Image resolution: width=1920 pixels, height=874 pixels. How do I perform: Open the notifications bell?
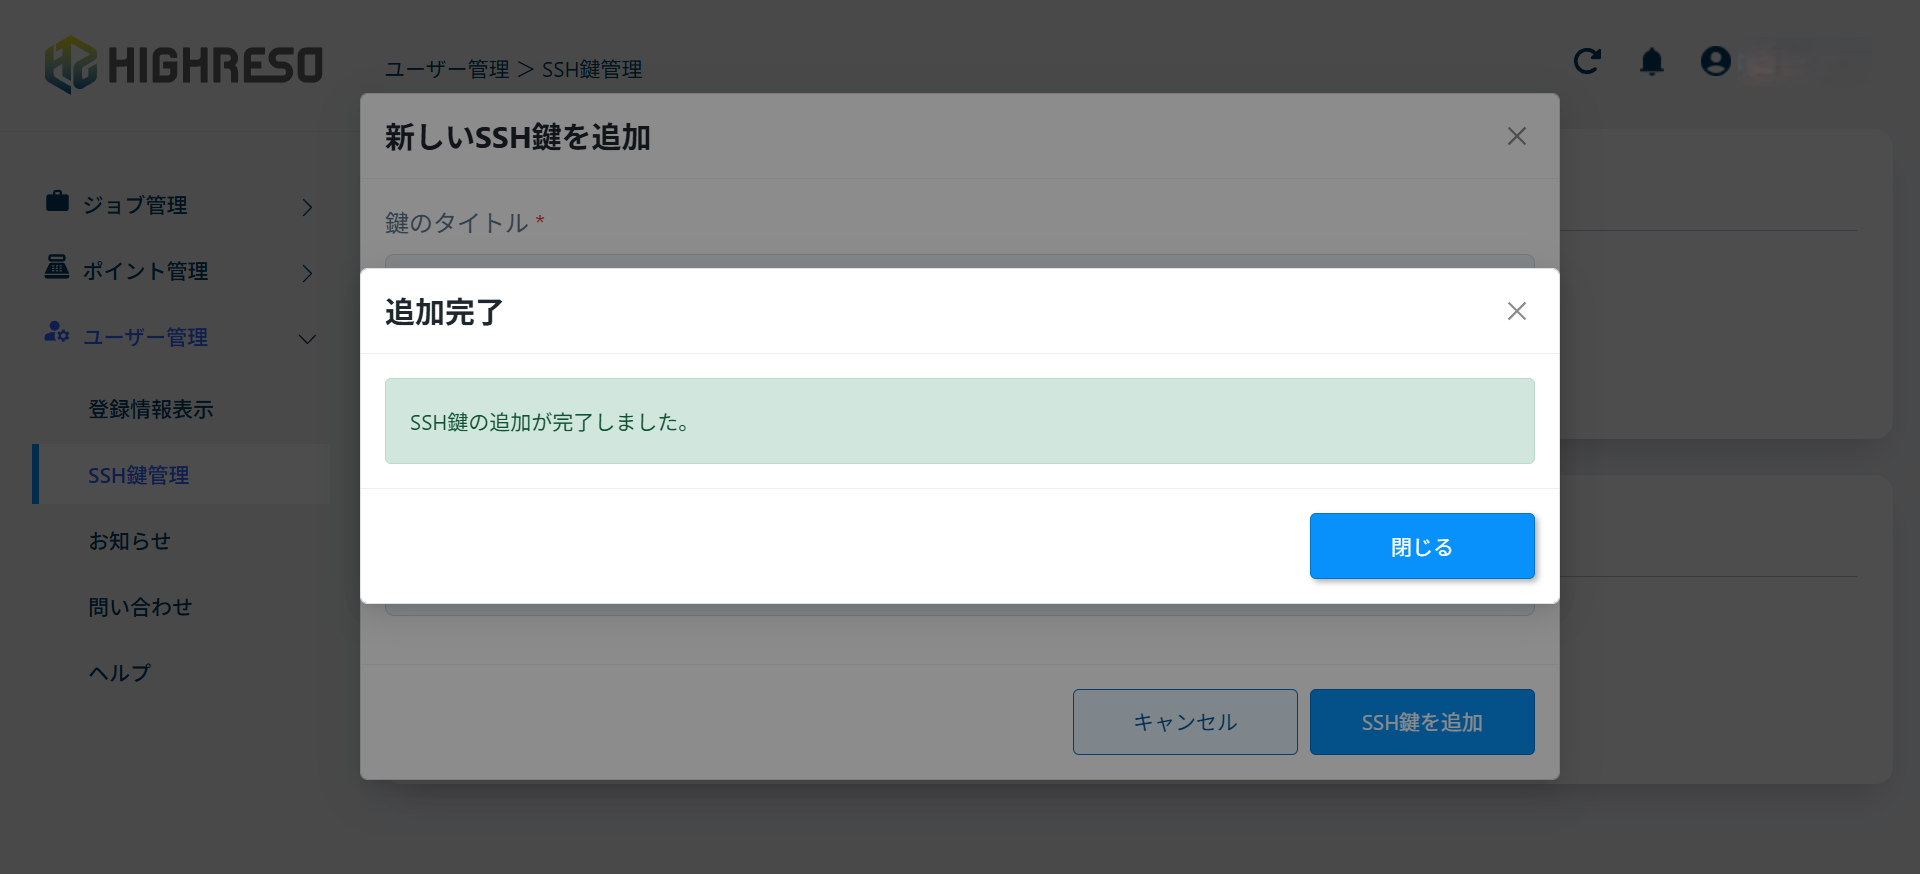point(1651,62)
